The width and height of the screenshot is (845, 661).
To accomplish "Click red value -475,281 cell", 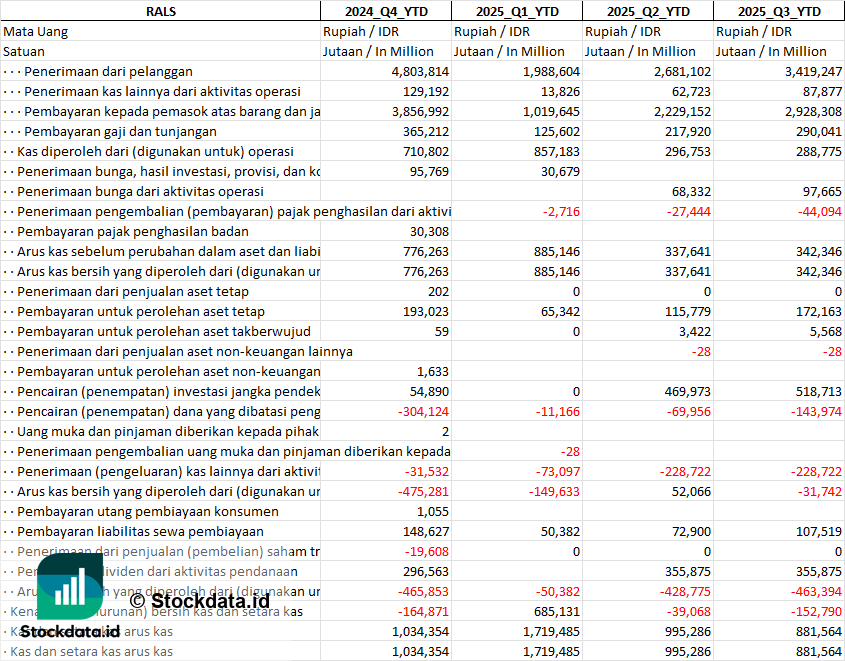I will tap(386, 491).
